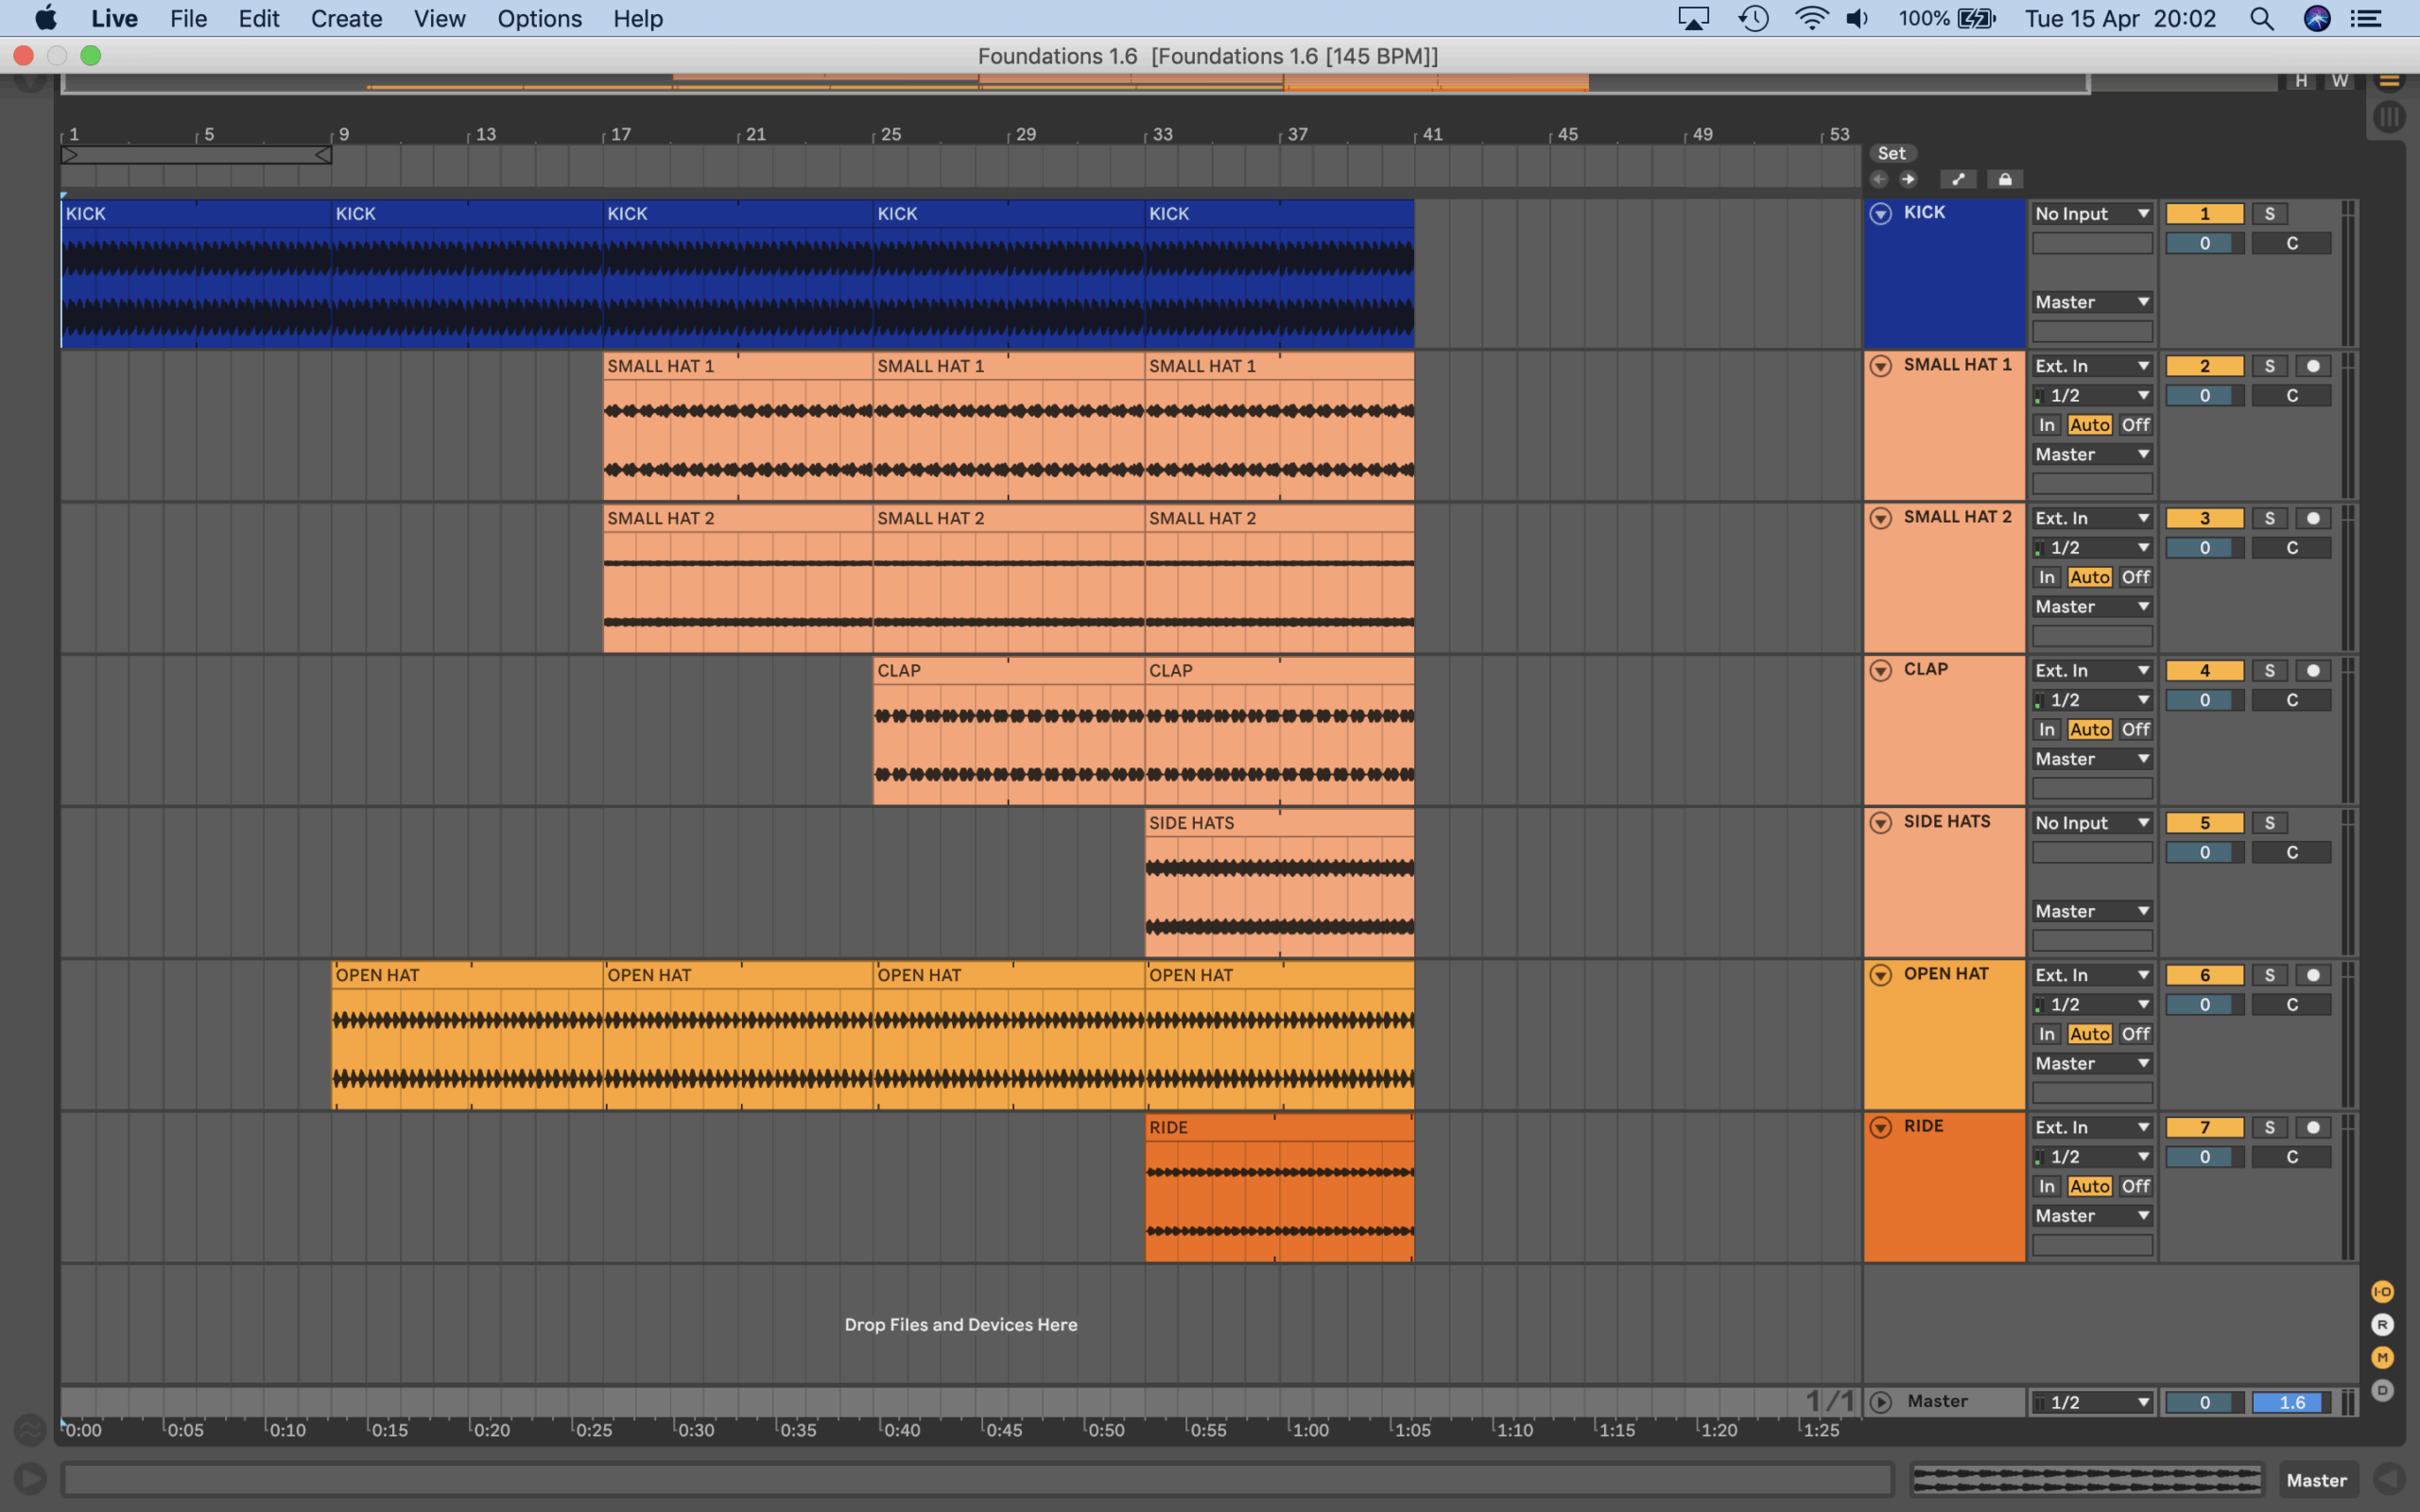Viewport: 2420px width, 1512px height.
Task: Jump to the next locator arrow
Action: click(x=1908, y=180)
